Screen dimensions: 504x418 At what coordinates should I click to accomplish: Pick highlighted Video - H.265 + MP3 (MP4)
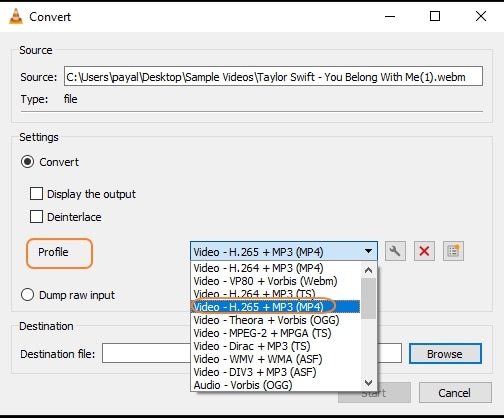tap(276, 307)
